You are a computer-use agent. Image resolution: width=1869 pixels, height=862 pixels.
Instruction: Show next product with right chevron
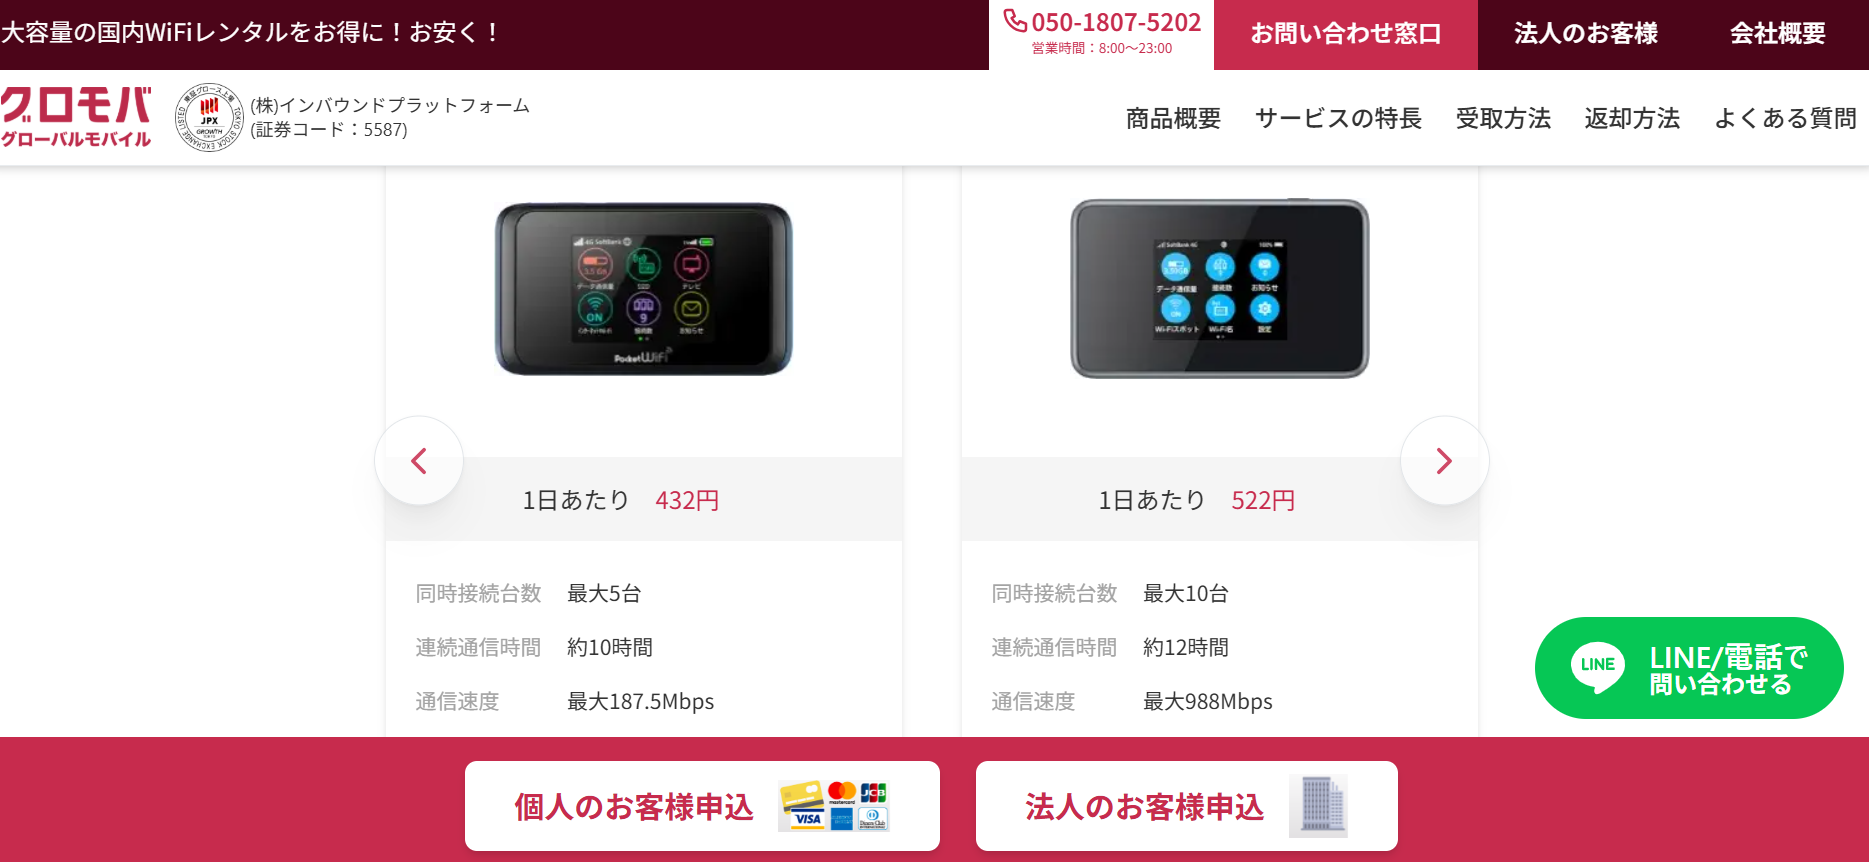coord(1444,461)
